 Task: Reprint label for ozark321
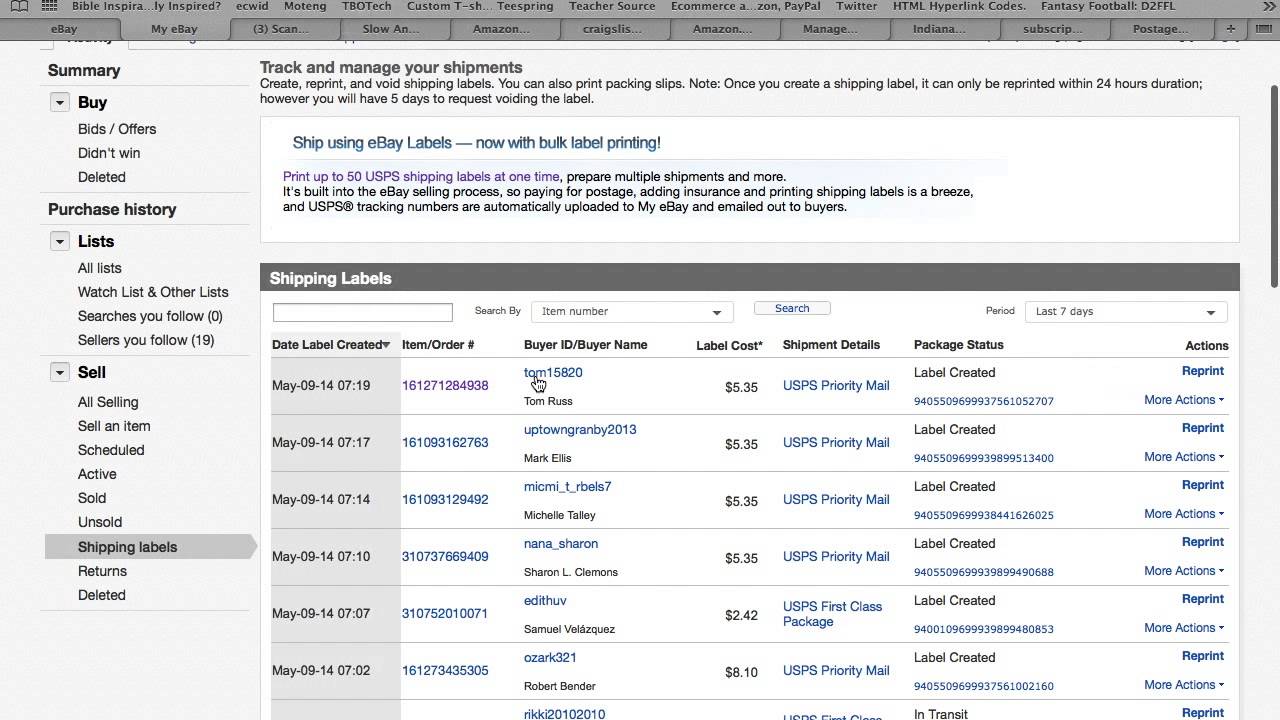[1203, 656]
